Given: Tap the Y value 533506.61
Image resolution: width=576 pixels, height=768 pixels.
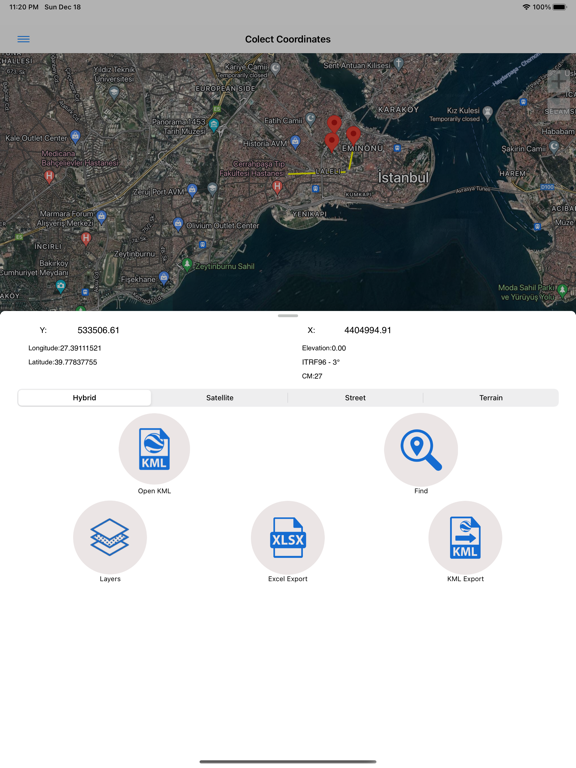Looking at the screenshot, I should (98, 330).
